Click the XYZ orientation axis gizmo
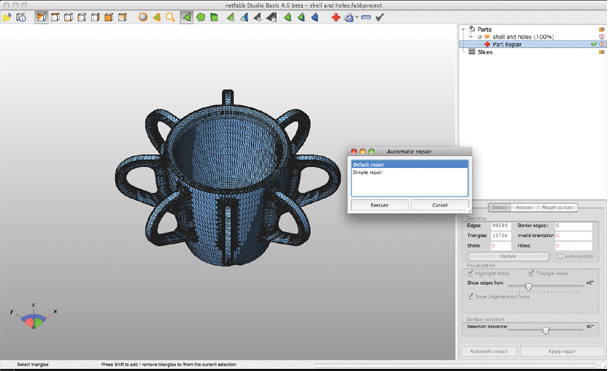The height and width of the screenshot is (371, 608). click(x=34, y=317)
